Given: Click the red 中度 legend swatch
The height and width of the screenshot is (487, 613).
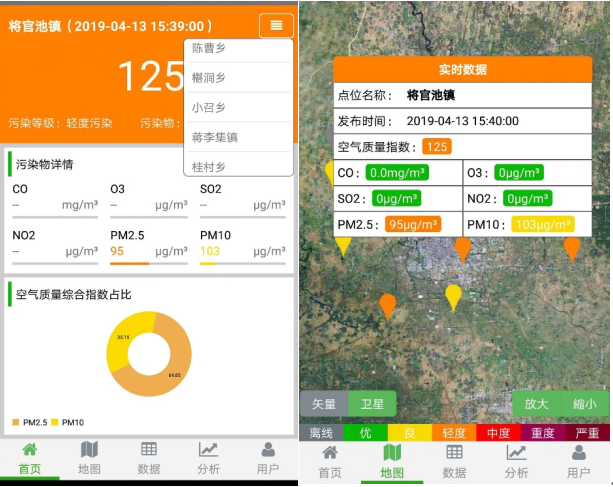Looking at the screenshot, I should 498,433.
